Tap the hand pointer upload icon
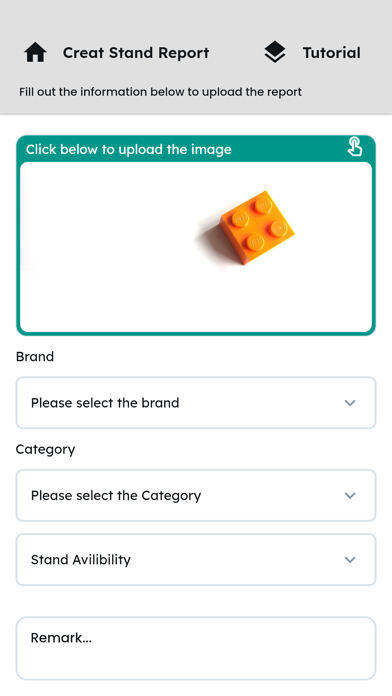 [355, 147]
